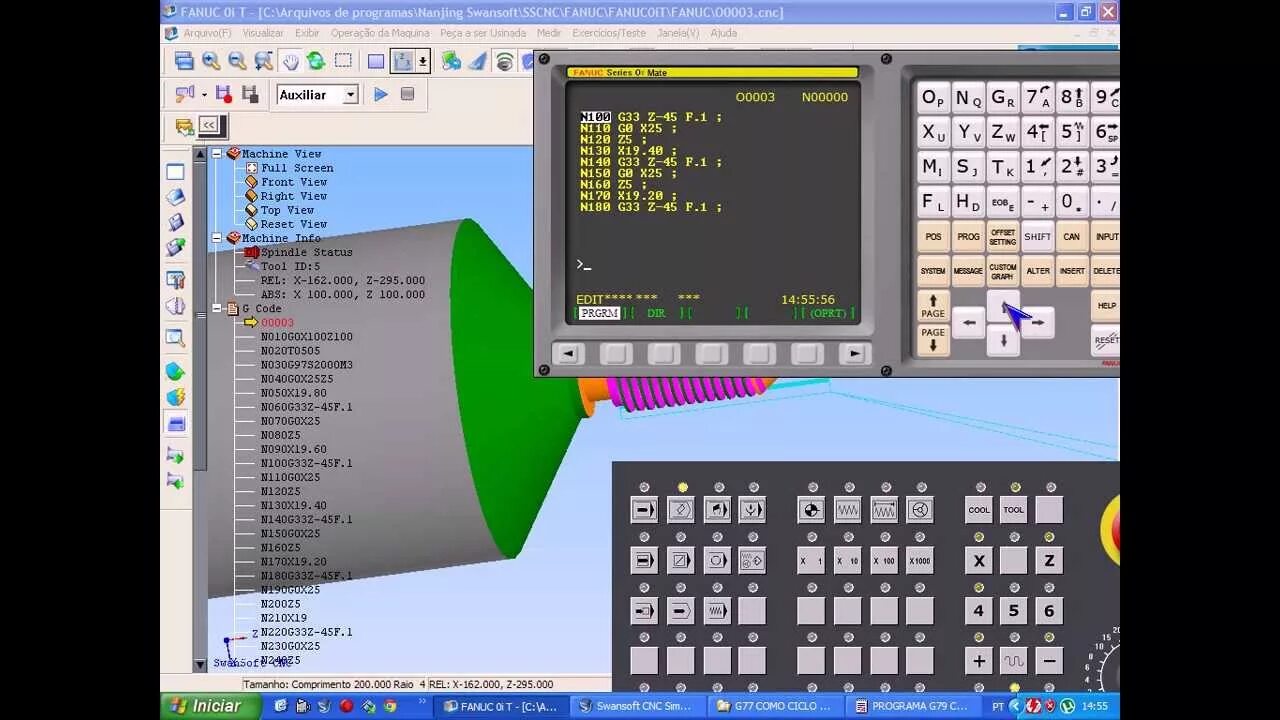Screen dimensions: 1280x720
Task: Collapse the Machine View tree node
Action: [x=217, y=154]
